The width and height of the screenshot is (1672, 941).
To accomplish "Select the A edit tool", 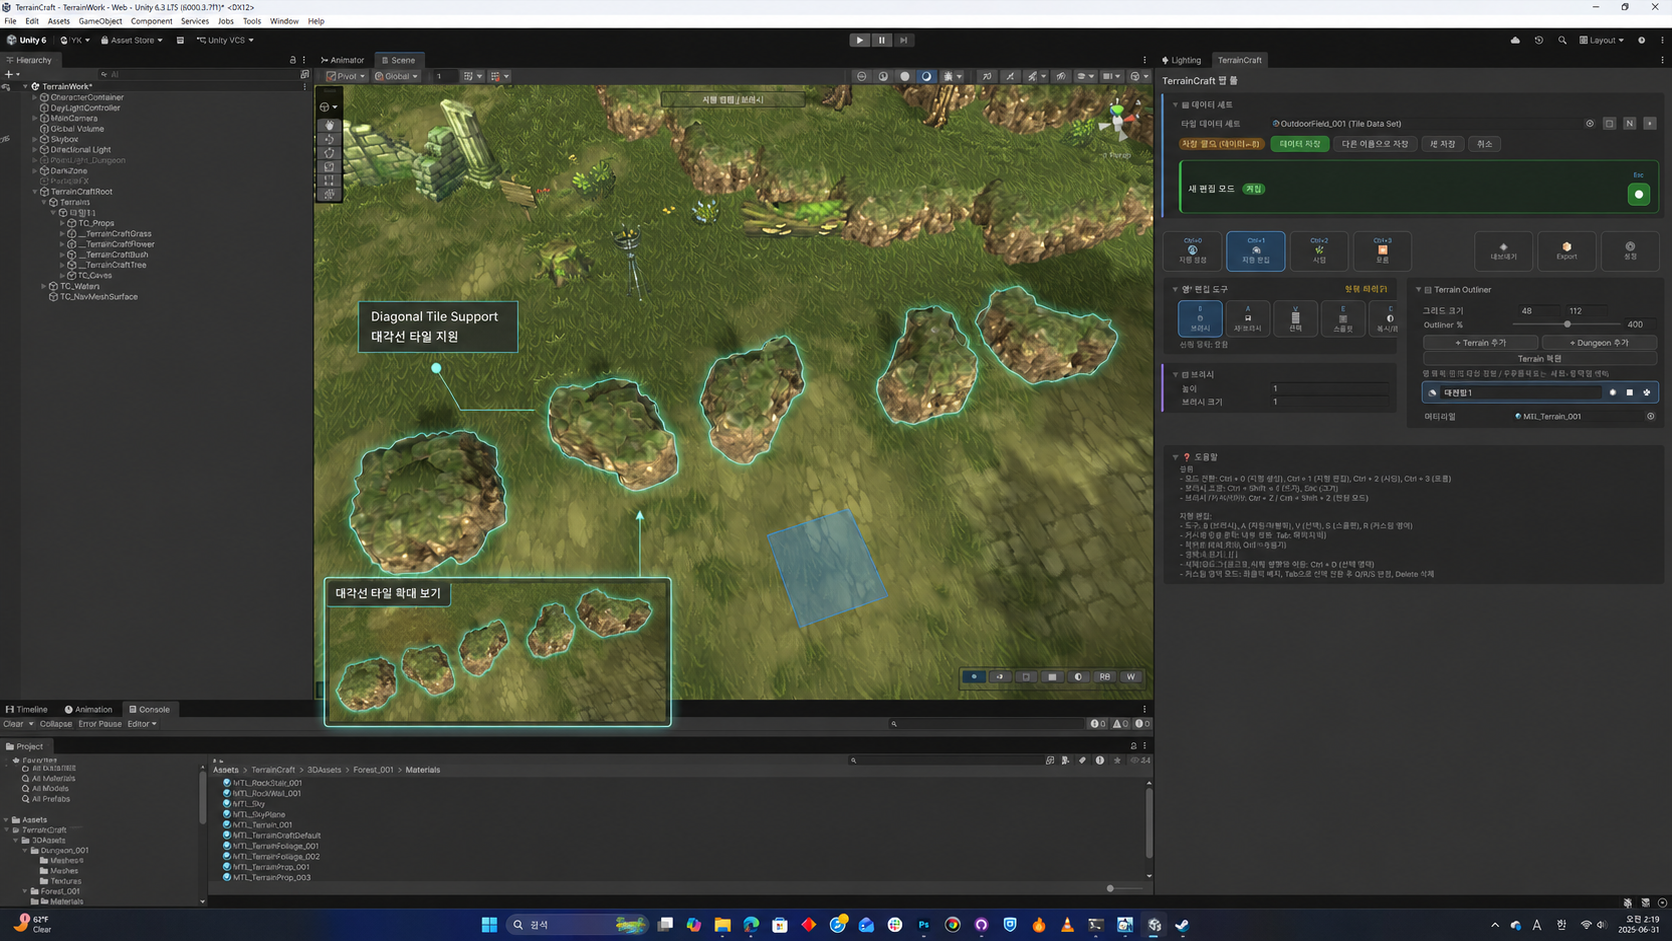I will 1247,318.
